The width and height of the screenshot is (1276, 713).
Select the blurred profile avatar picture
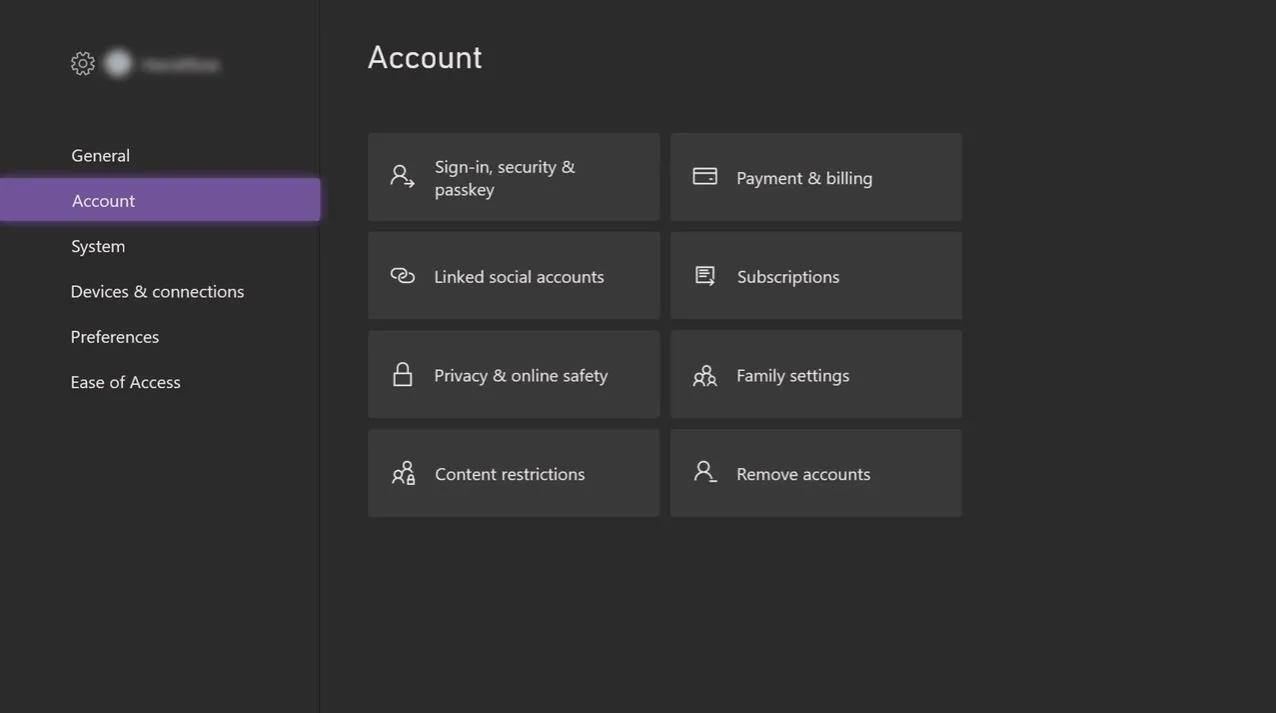click(x=118, y=64)
